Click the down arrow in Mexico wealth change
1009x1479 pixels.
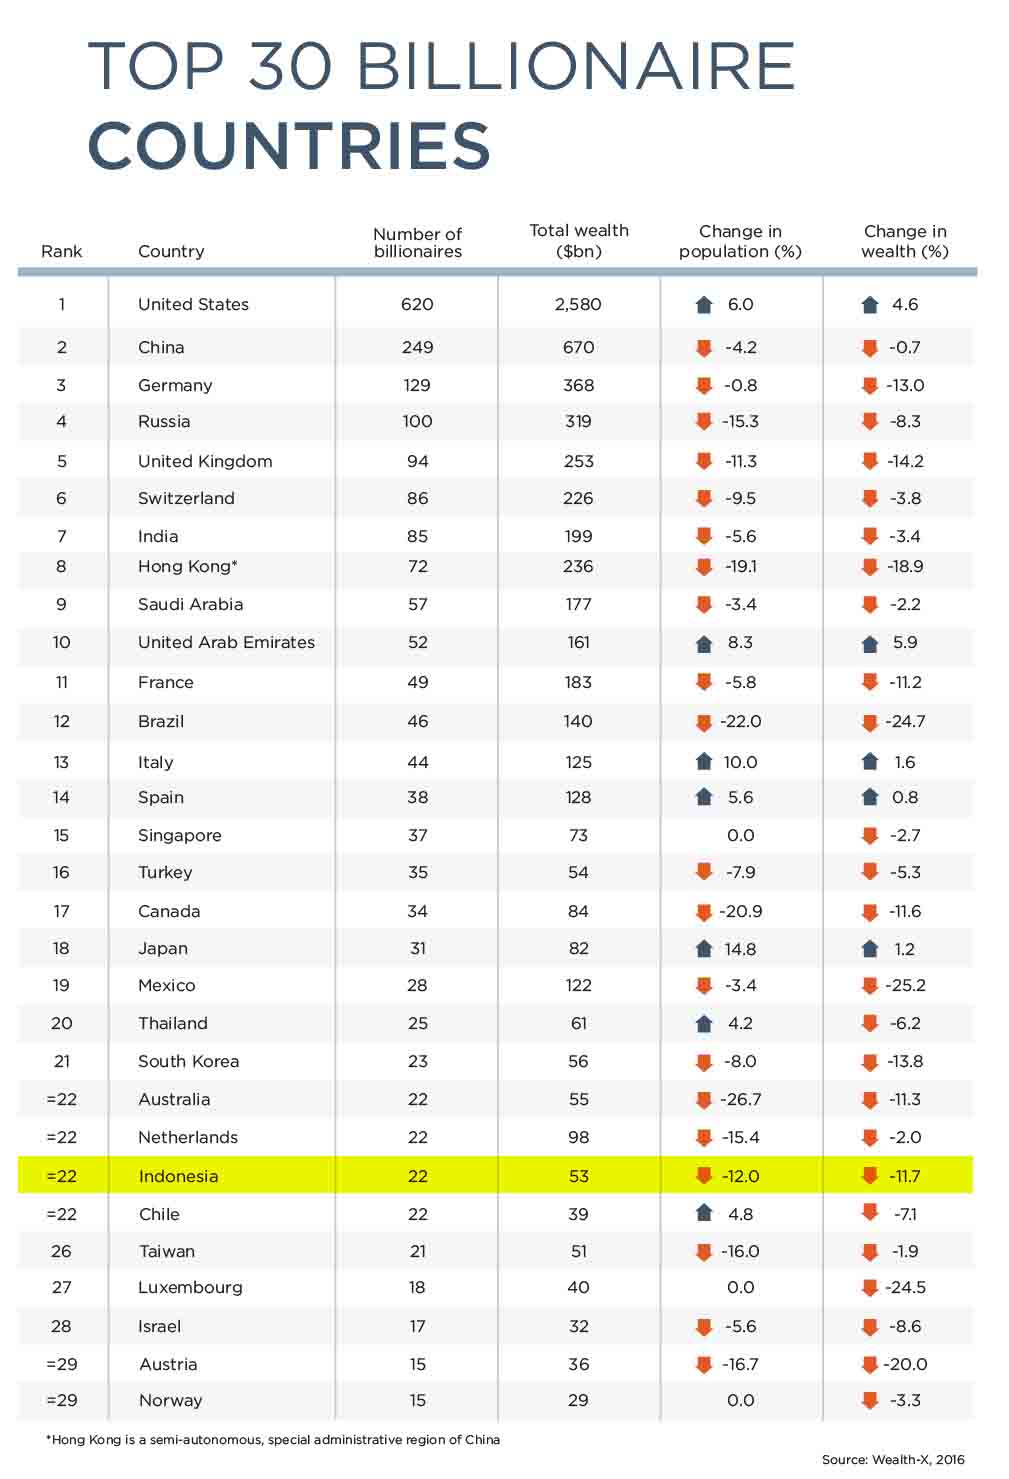pos(870,986)
